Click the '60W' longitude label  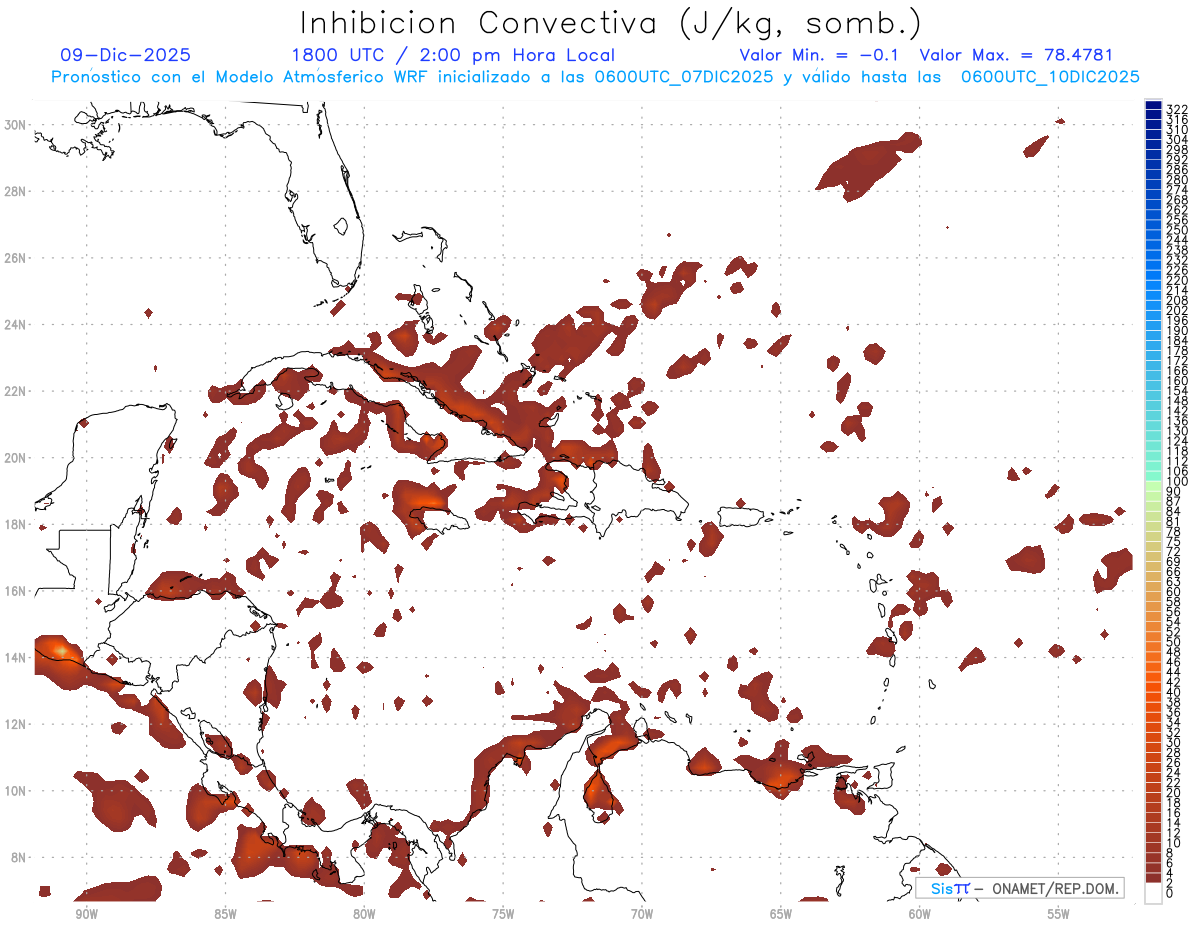(920, 914)
